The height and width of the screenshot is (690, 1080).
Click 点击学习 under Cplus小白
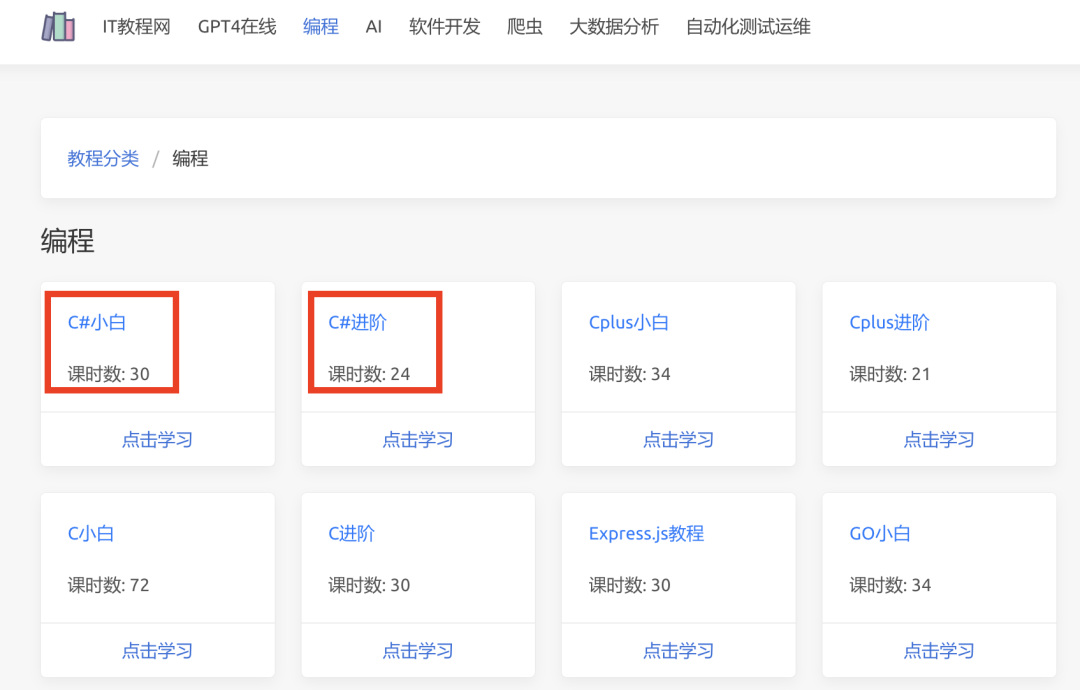(678, 439)
